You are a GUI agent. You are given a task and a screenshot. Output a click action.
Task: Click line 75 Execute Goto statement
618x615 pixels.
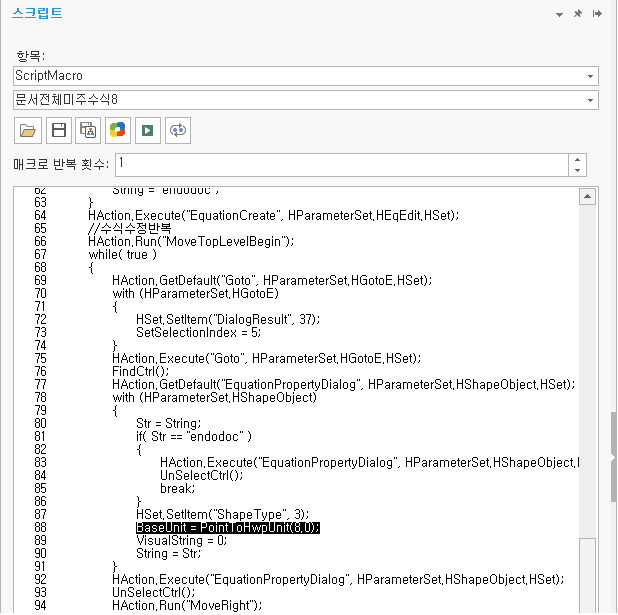(x=266, y=358)
